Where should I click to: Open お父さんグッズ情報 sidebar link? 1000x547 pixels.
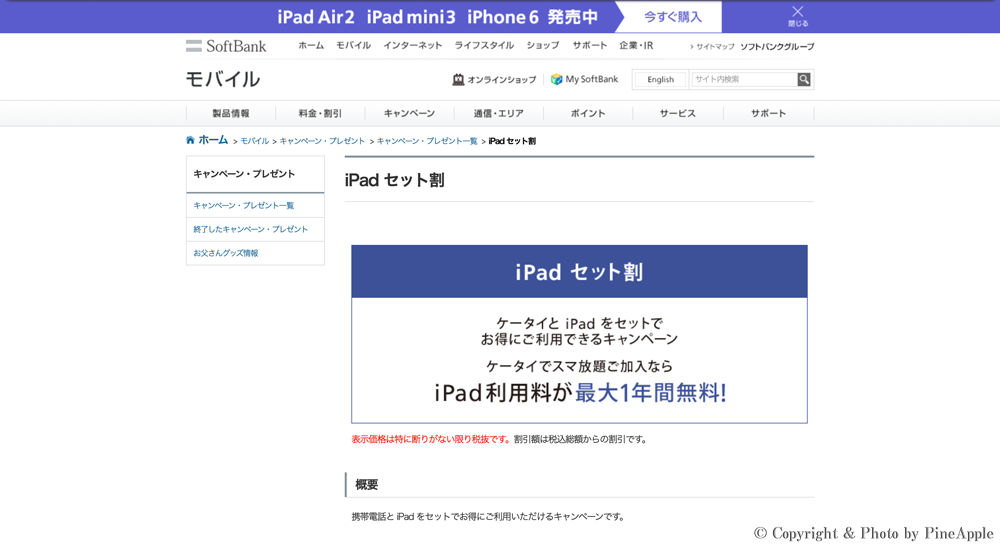(226, 254)
